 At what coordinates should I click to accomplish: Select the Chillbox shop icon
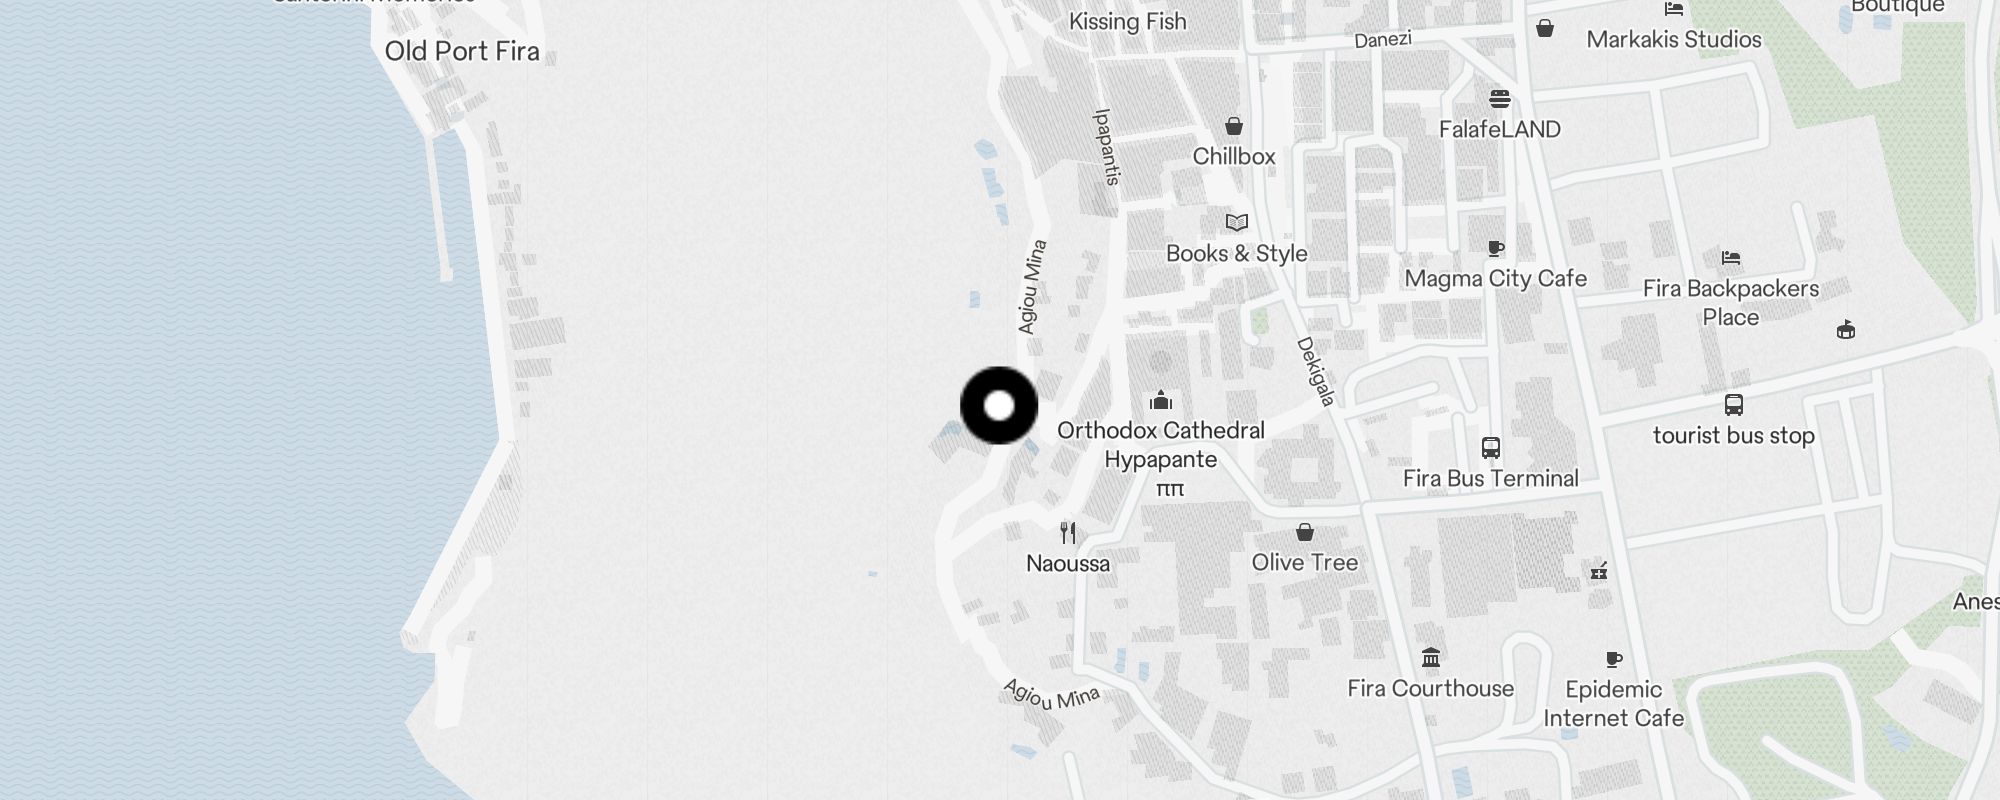[x=1234, y=126]
